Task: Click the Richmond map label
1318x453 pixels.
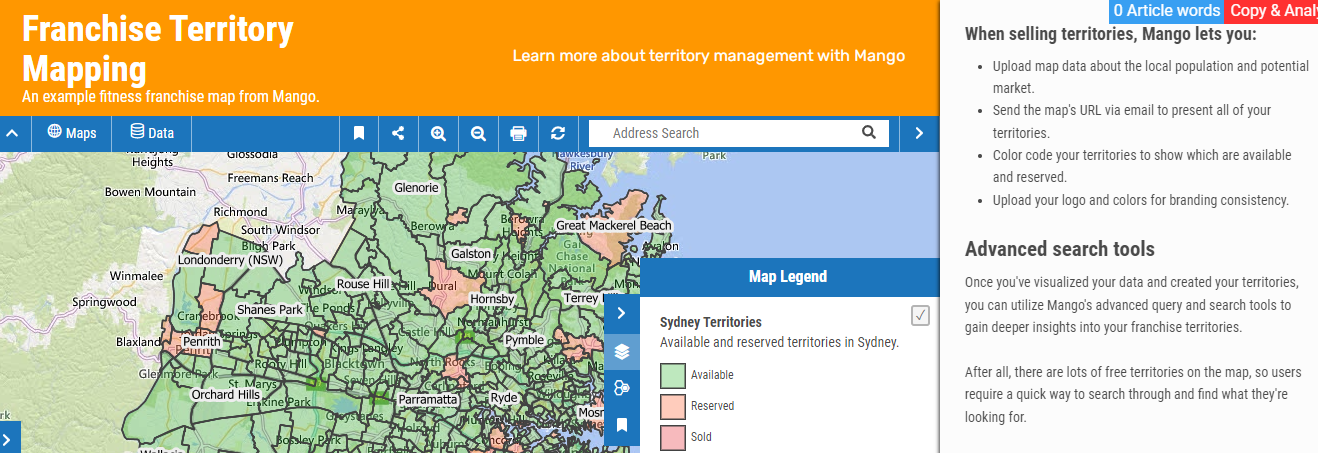Action: click(x=240, y=212)
